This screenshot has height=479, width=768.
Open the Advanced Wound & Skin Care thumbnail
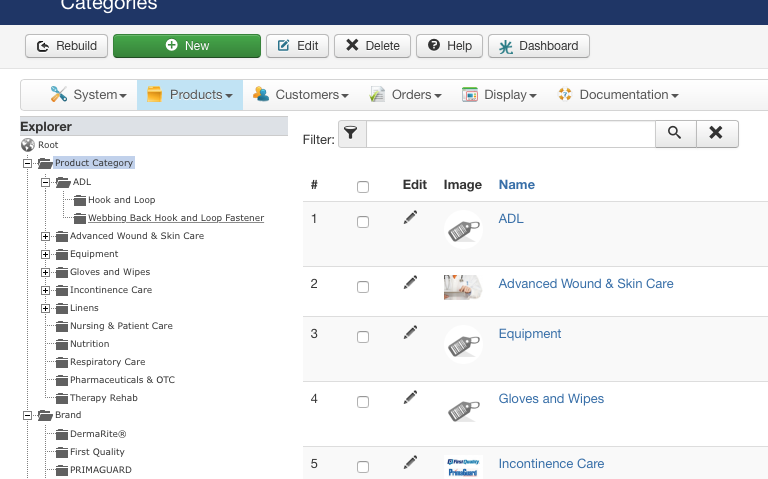pos(463,287)
